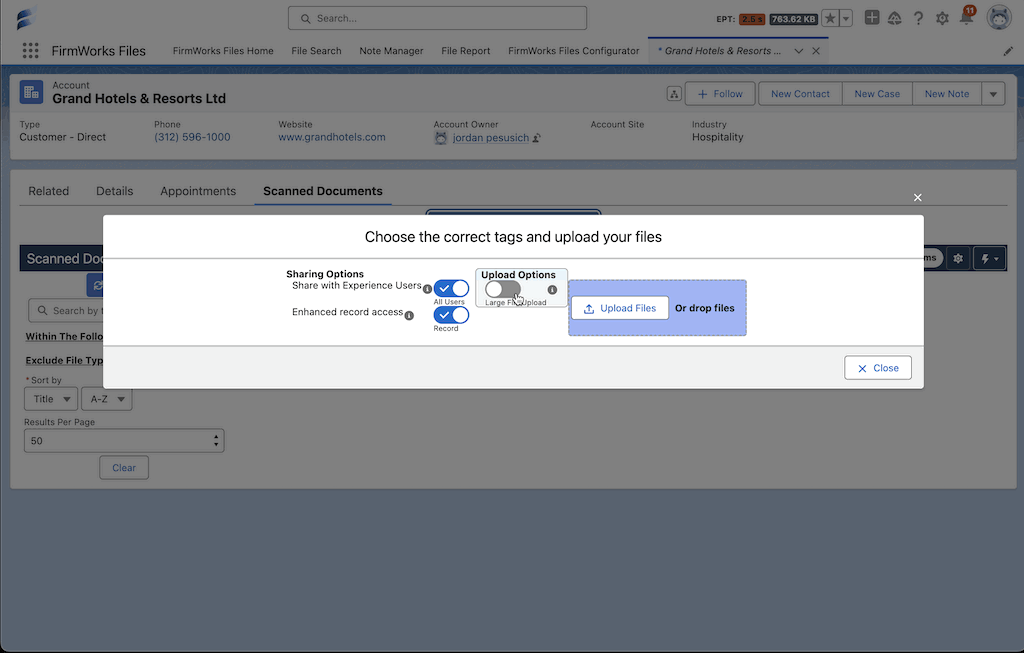Open Trailhead guidance icon

point(895,18)
